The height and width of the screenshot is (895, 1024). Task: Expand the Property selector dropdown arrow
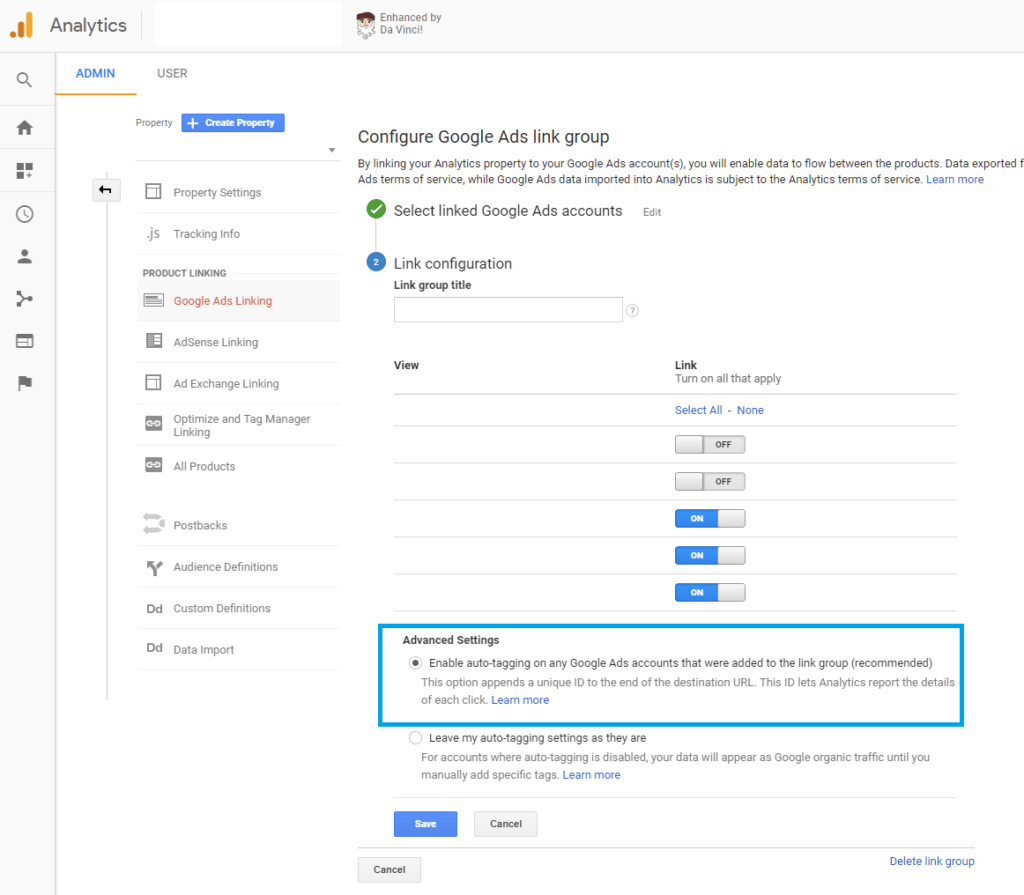click(x=332, y=150)
